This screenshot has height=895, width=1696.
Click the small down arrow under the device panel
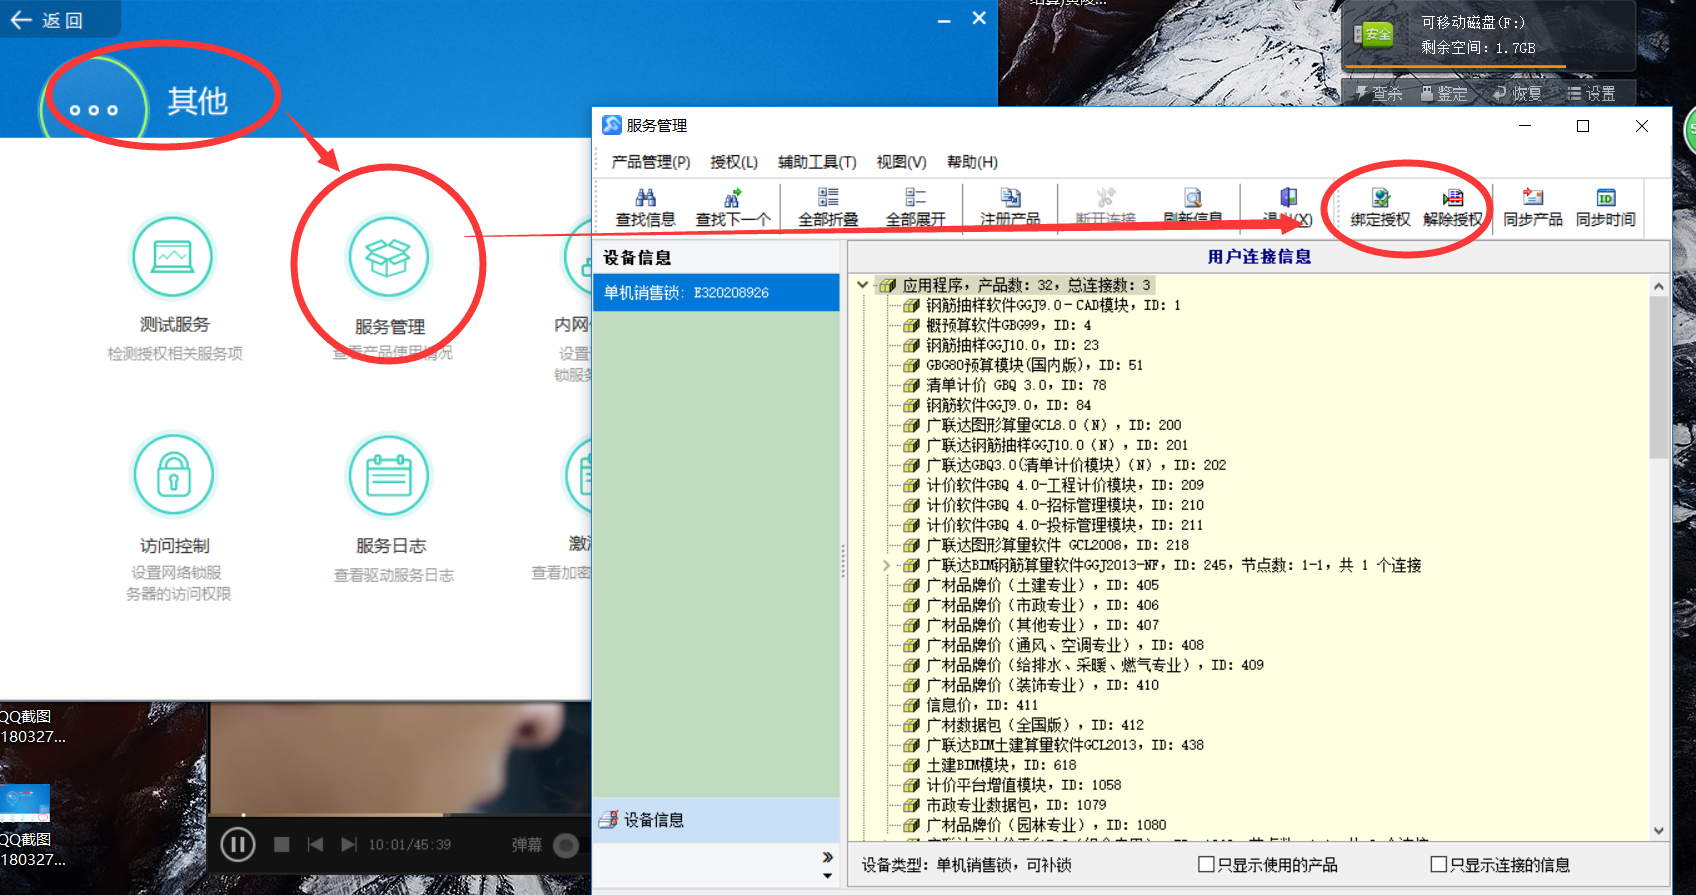coord(827,876)
